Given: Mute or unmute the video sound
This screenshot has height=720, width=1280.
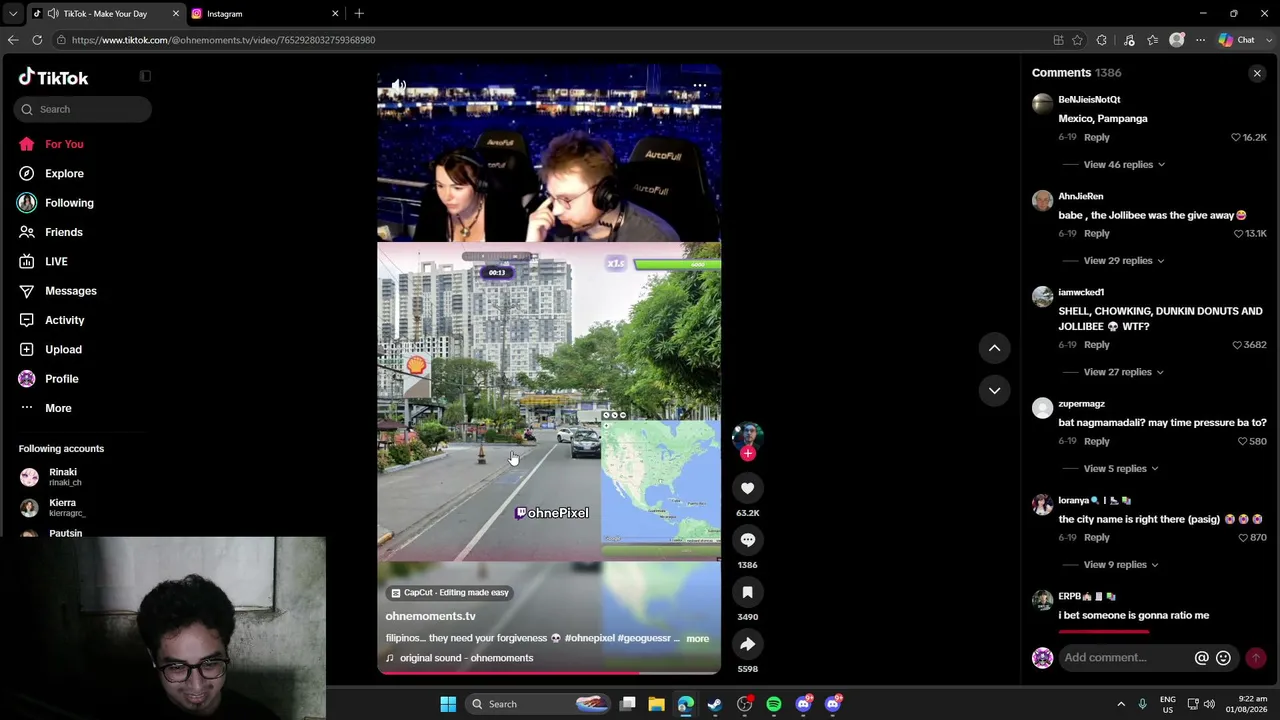Looking at the screenshot, I should click(398, 87).
